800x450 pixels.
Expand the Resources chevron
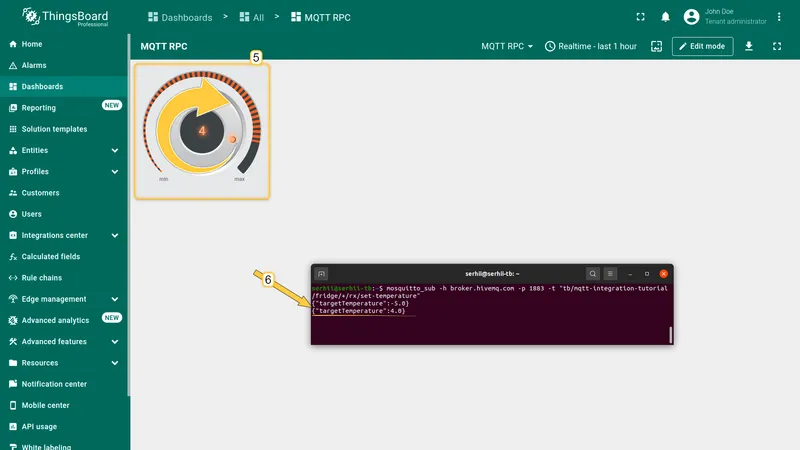(x=115, y=363)
